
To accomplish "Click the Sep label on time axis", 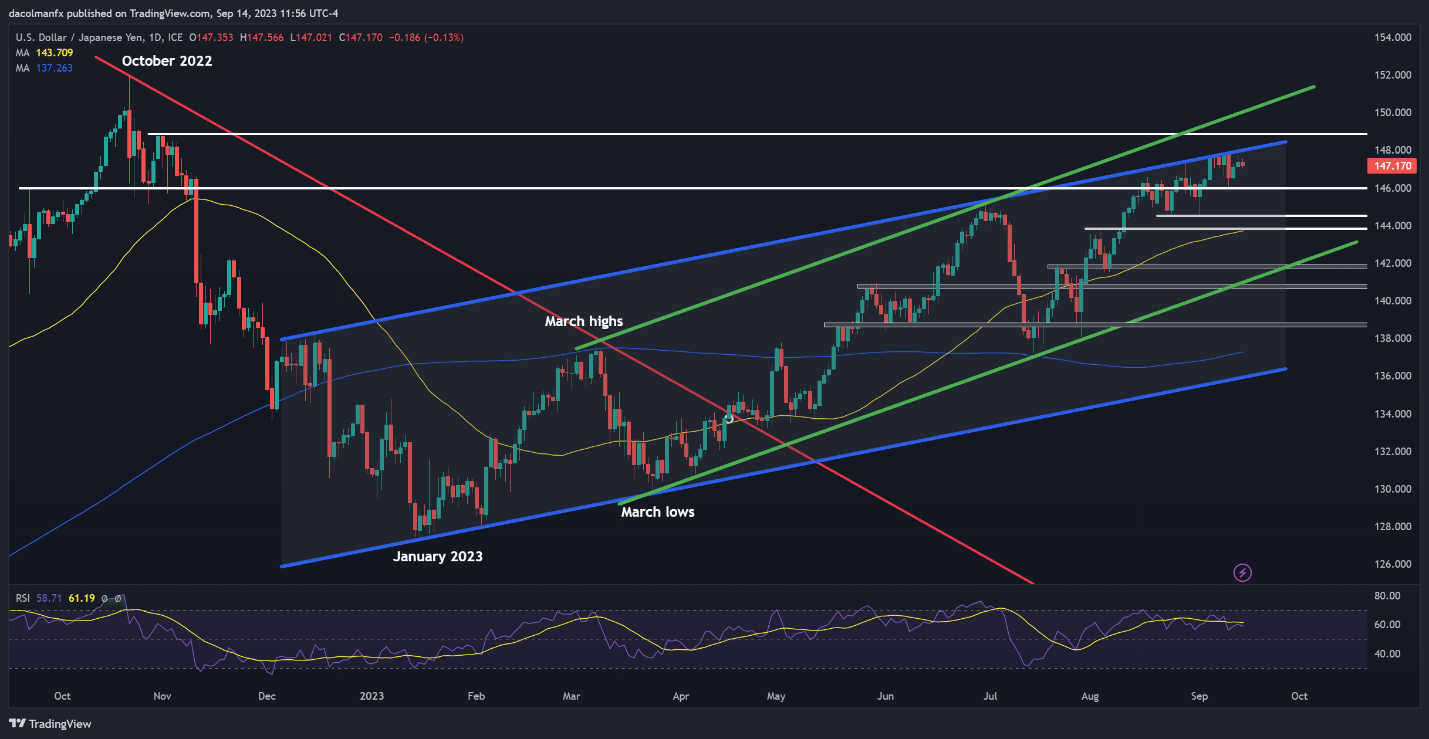I will click(x=1198, y=696).
